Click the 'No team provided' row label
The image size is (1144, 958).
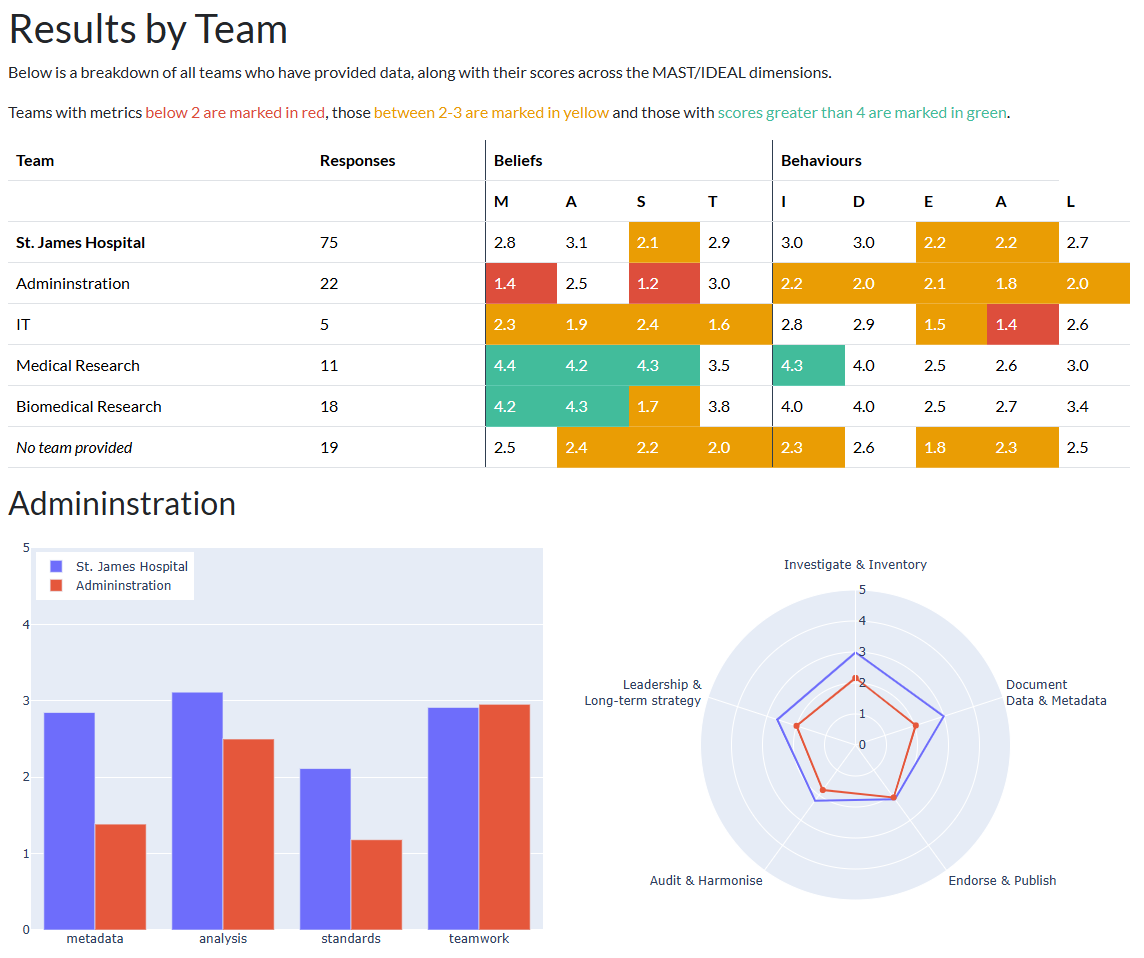(74, 448)
